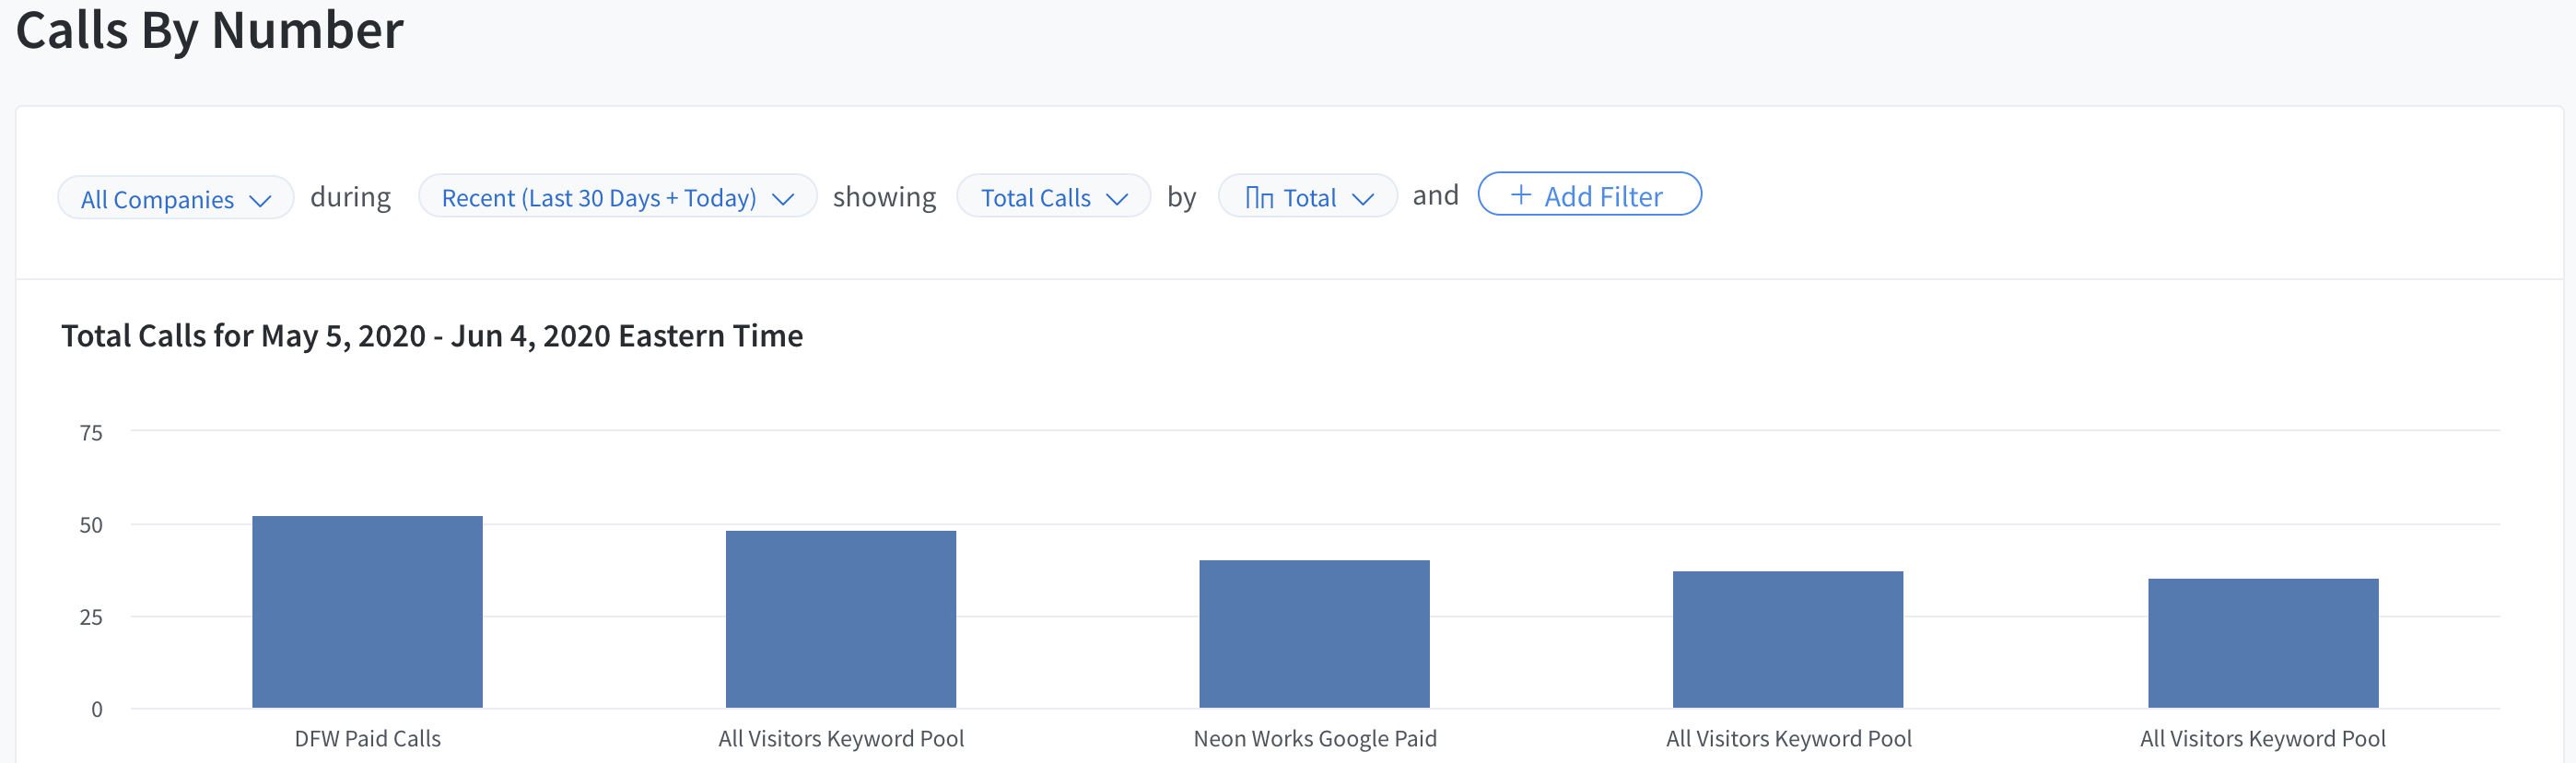Click the chevron next to All Companies
This screenshot has height=763, width=2576.
[x=260, y=201]
